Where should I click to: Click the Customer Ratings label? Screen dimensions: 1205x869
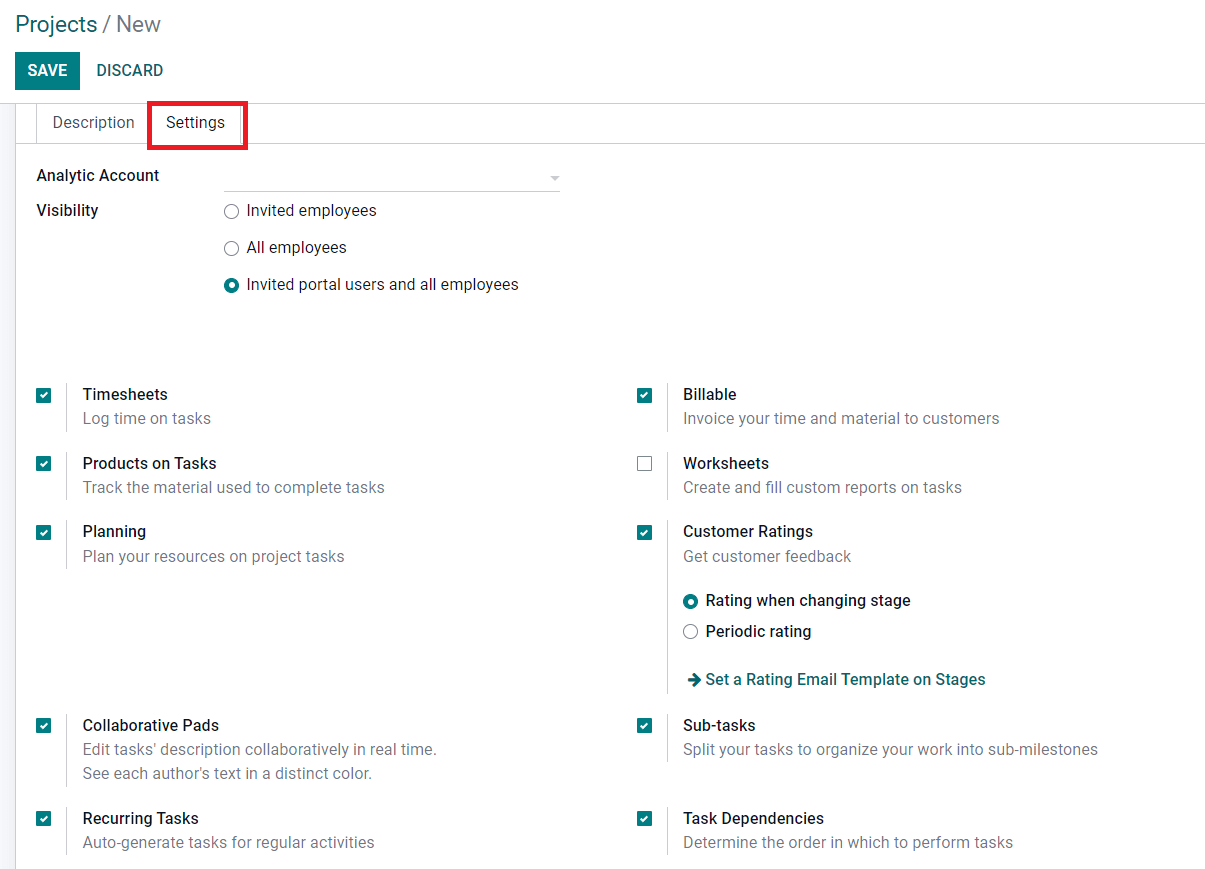748,532
